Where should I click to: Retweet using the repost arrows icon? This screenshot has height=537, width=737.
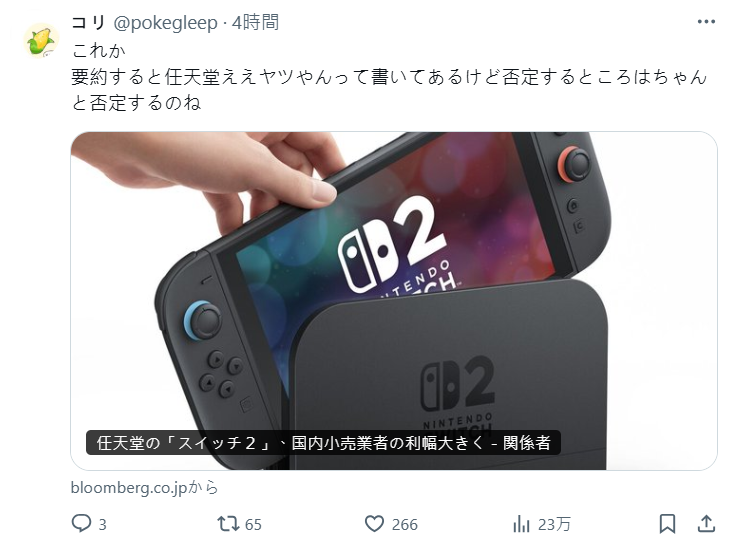227,523
